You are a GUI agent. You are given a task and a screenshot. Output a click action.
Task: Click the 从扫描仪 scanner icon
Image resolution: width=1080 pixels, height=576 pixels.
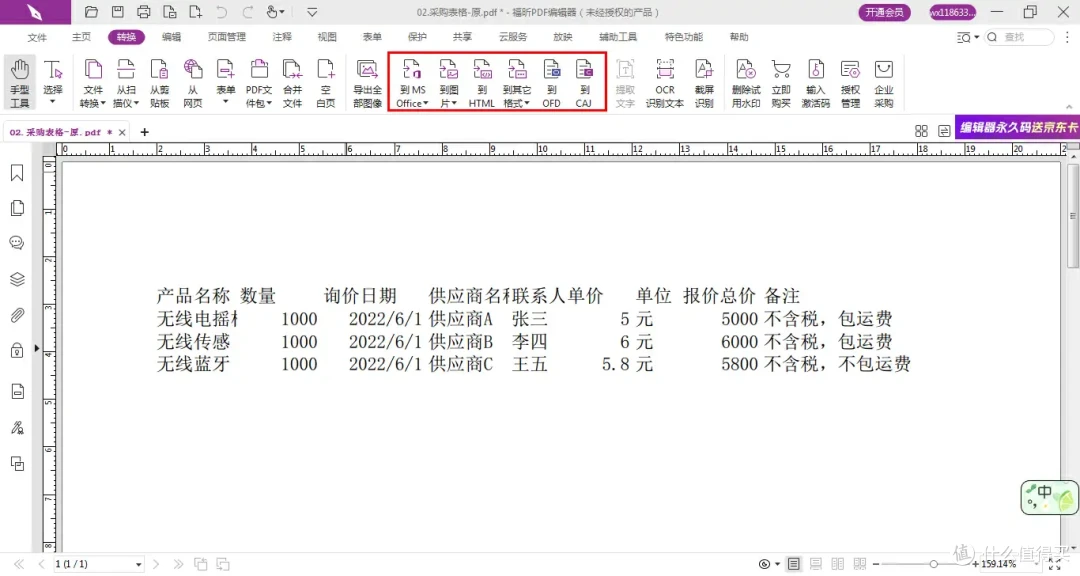pos(125,70)
